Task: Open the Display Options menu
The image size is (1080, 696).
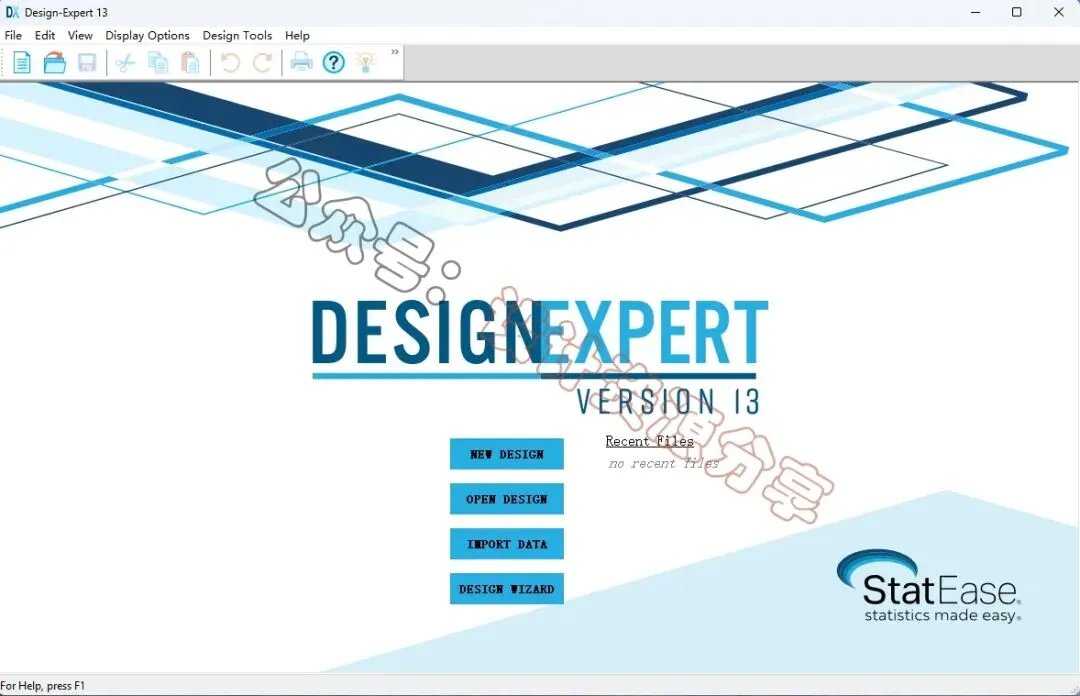Action: [147, 35]
